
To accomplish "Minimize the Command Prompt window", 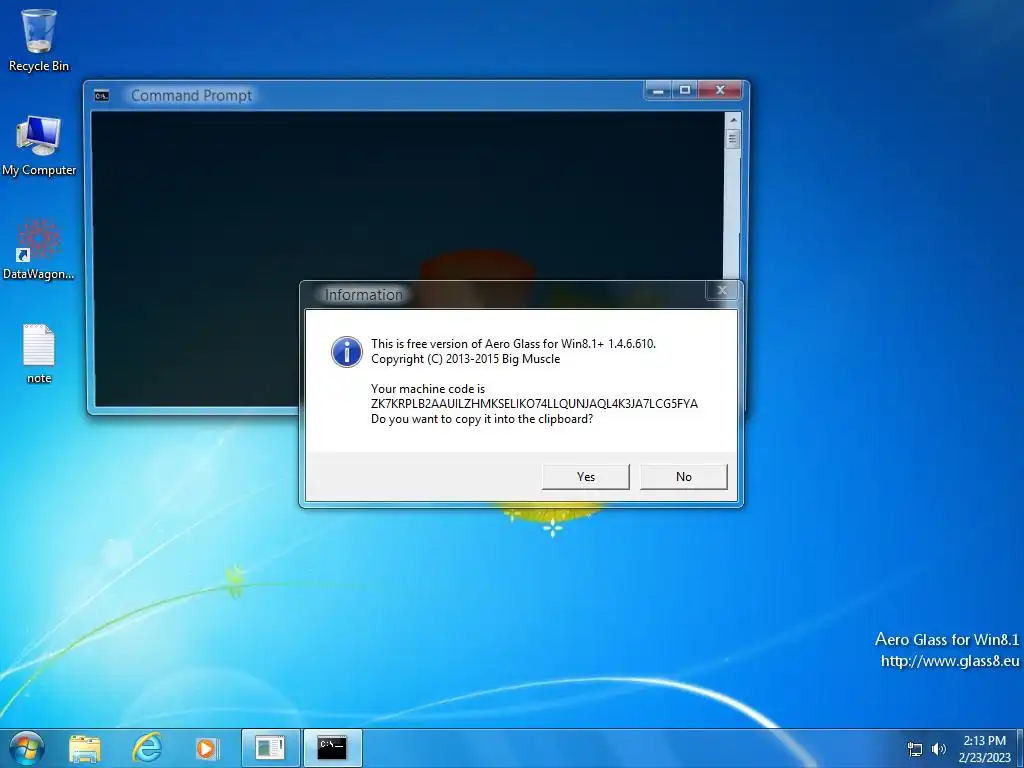I will (x=658, y=91).
